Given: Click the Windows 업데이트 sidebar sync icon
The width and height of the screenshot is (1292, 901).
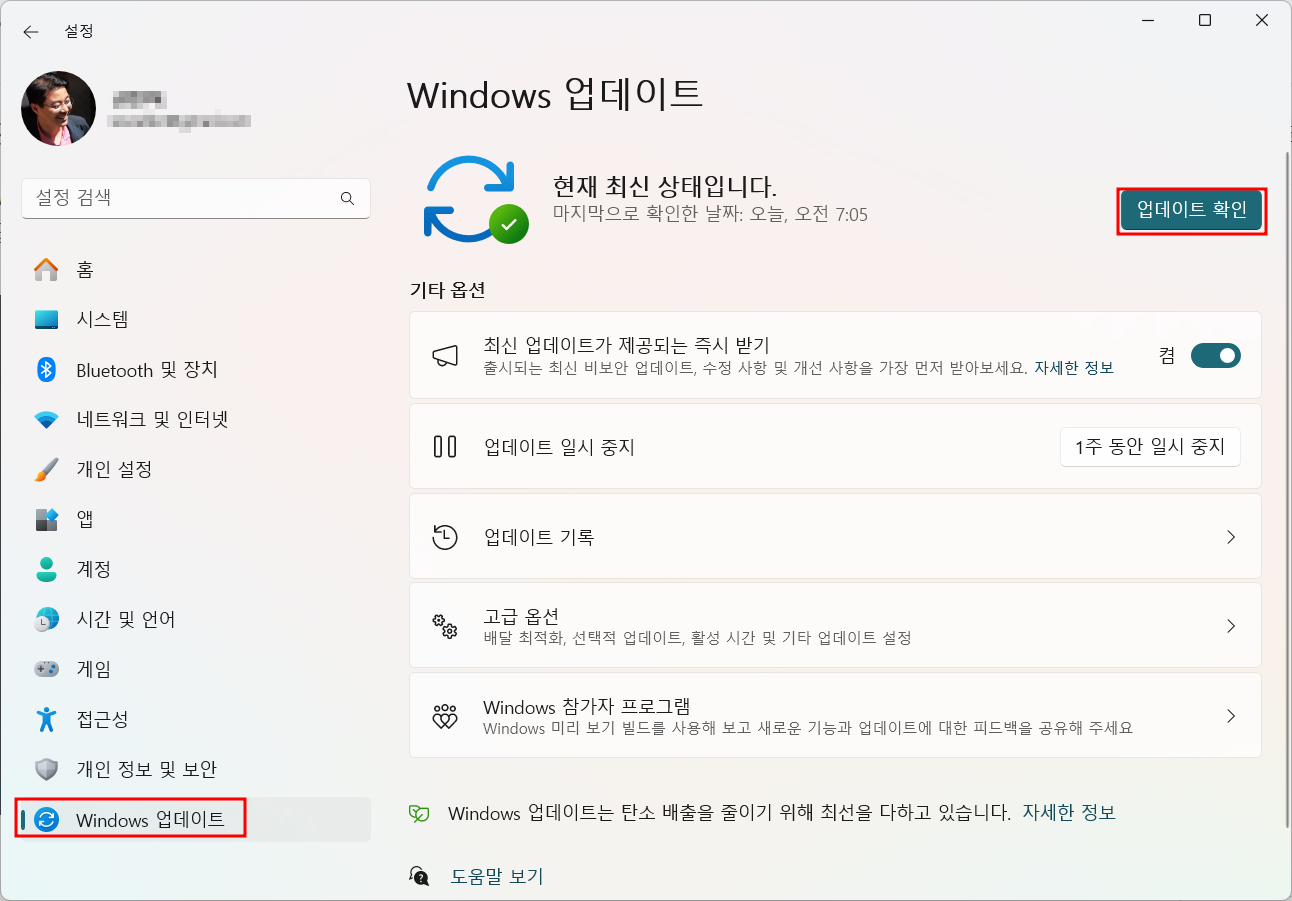Looking at the screenshot, I should click(x=46, y=820).
